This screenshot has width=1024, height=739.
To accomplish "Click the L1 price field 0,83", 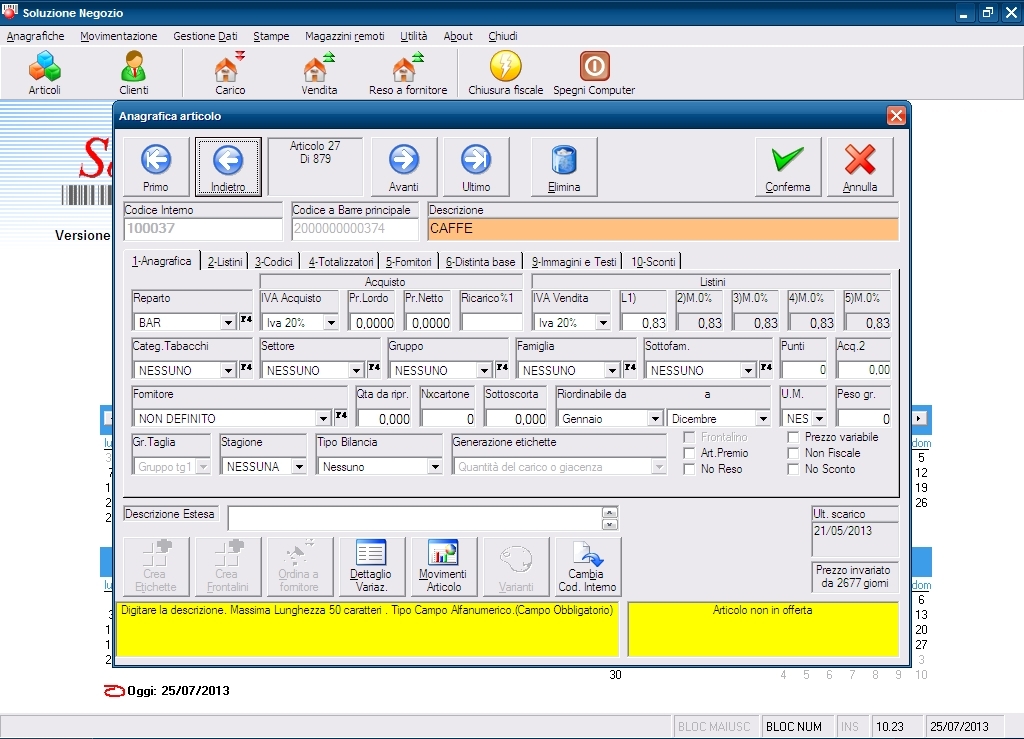I will pyautogui.click(x=643, y=322).
